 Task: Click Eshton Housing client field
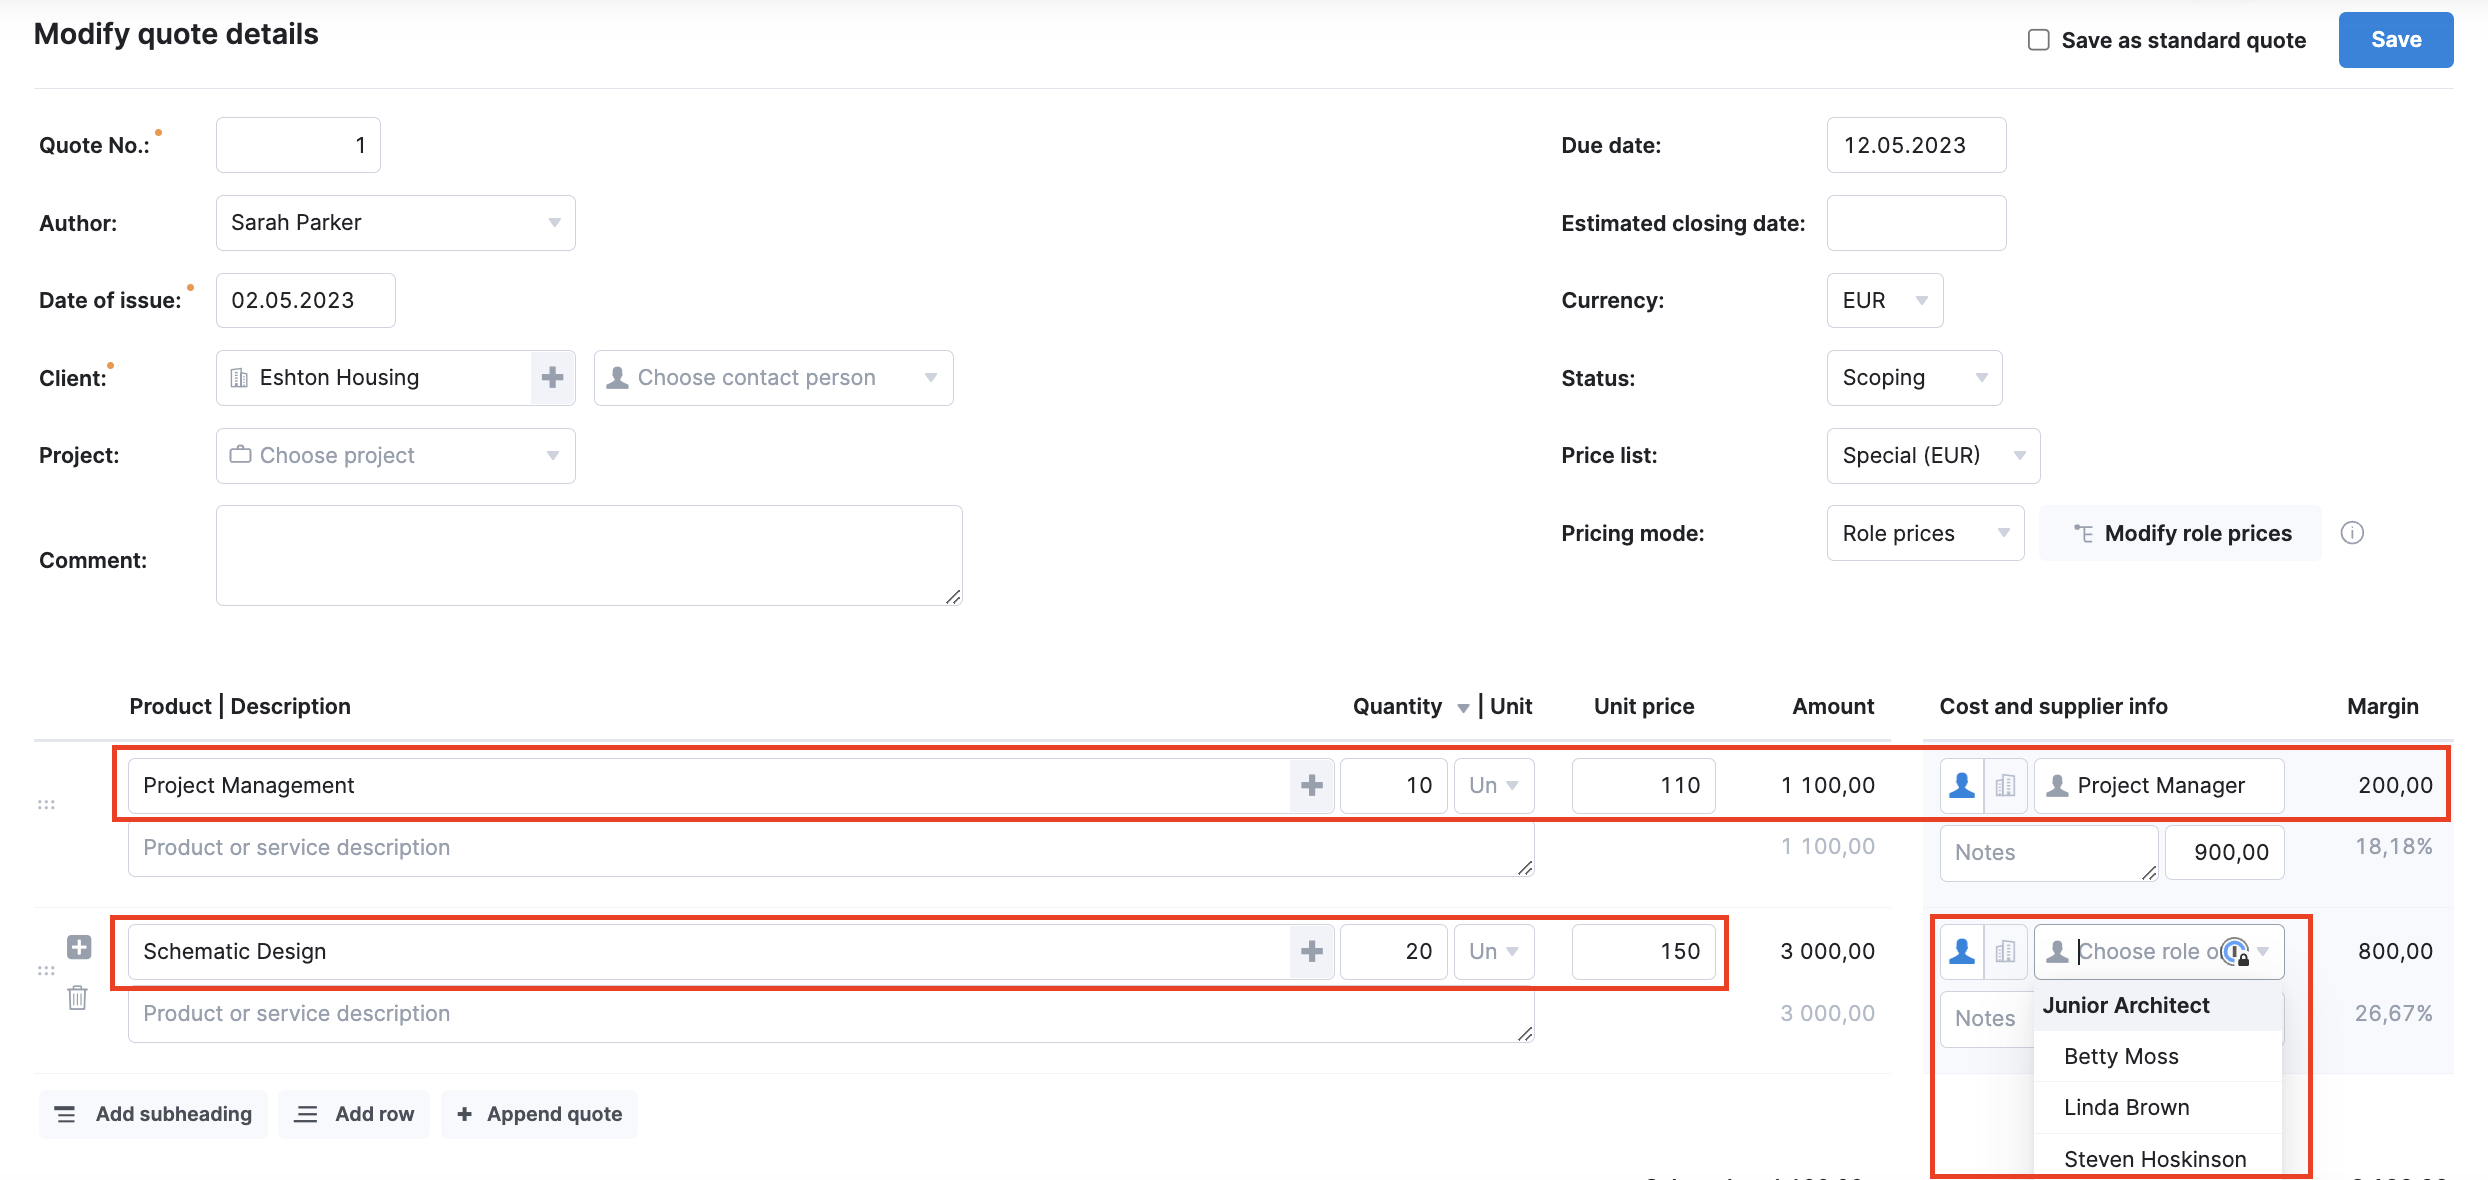[x=373, y=378]
